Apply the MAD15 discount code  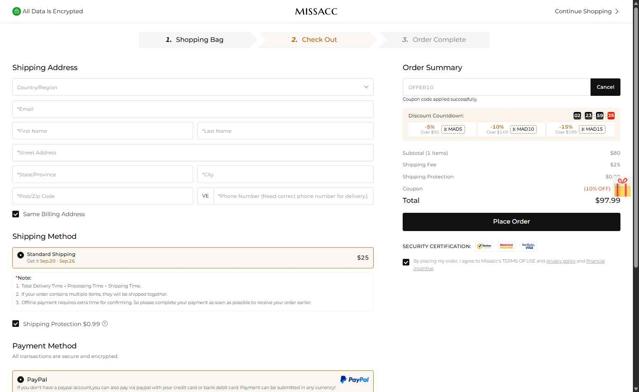coord(592,129)
